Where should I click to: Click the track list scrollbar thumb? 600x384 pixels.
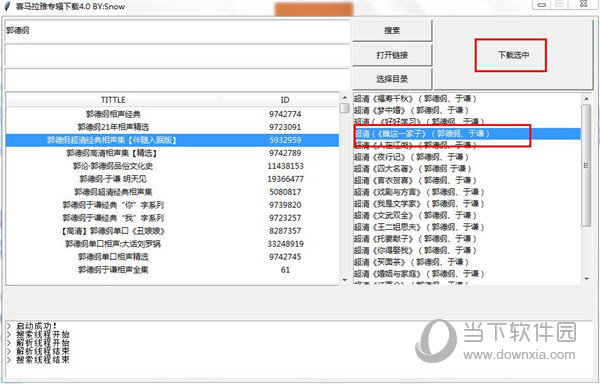click(586, 166)
